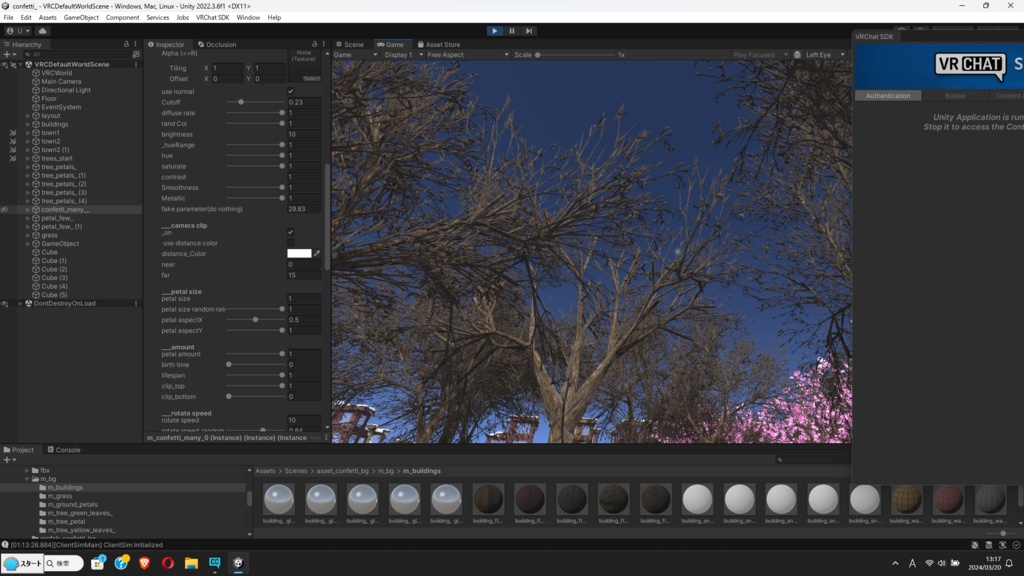Toggle visibility of town2 (1) object
The image size is (1024, 576).
tap(12, 150)
